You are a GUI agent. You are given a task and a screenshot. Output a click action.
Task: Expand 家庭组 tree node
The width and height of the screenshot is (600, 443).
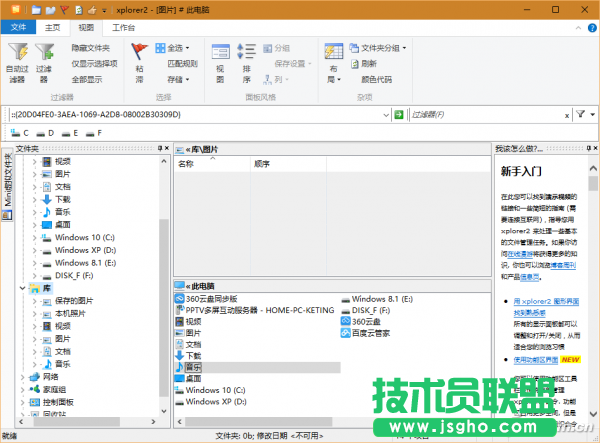(x=22, y=390)
